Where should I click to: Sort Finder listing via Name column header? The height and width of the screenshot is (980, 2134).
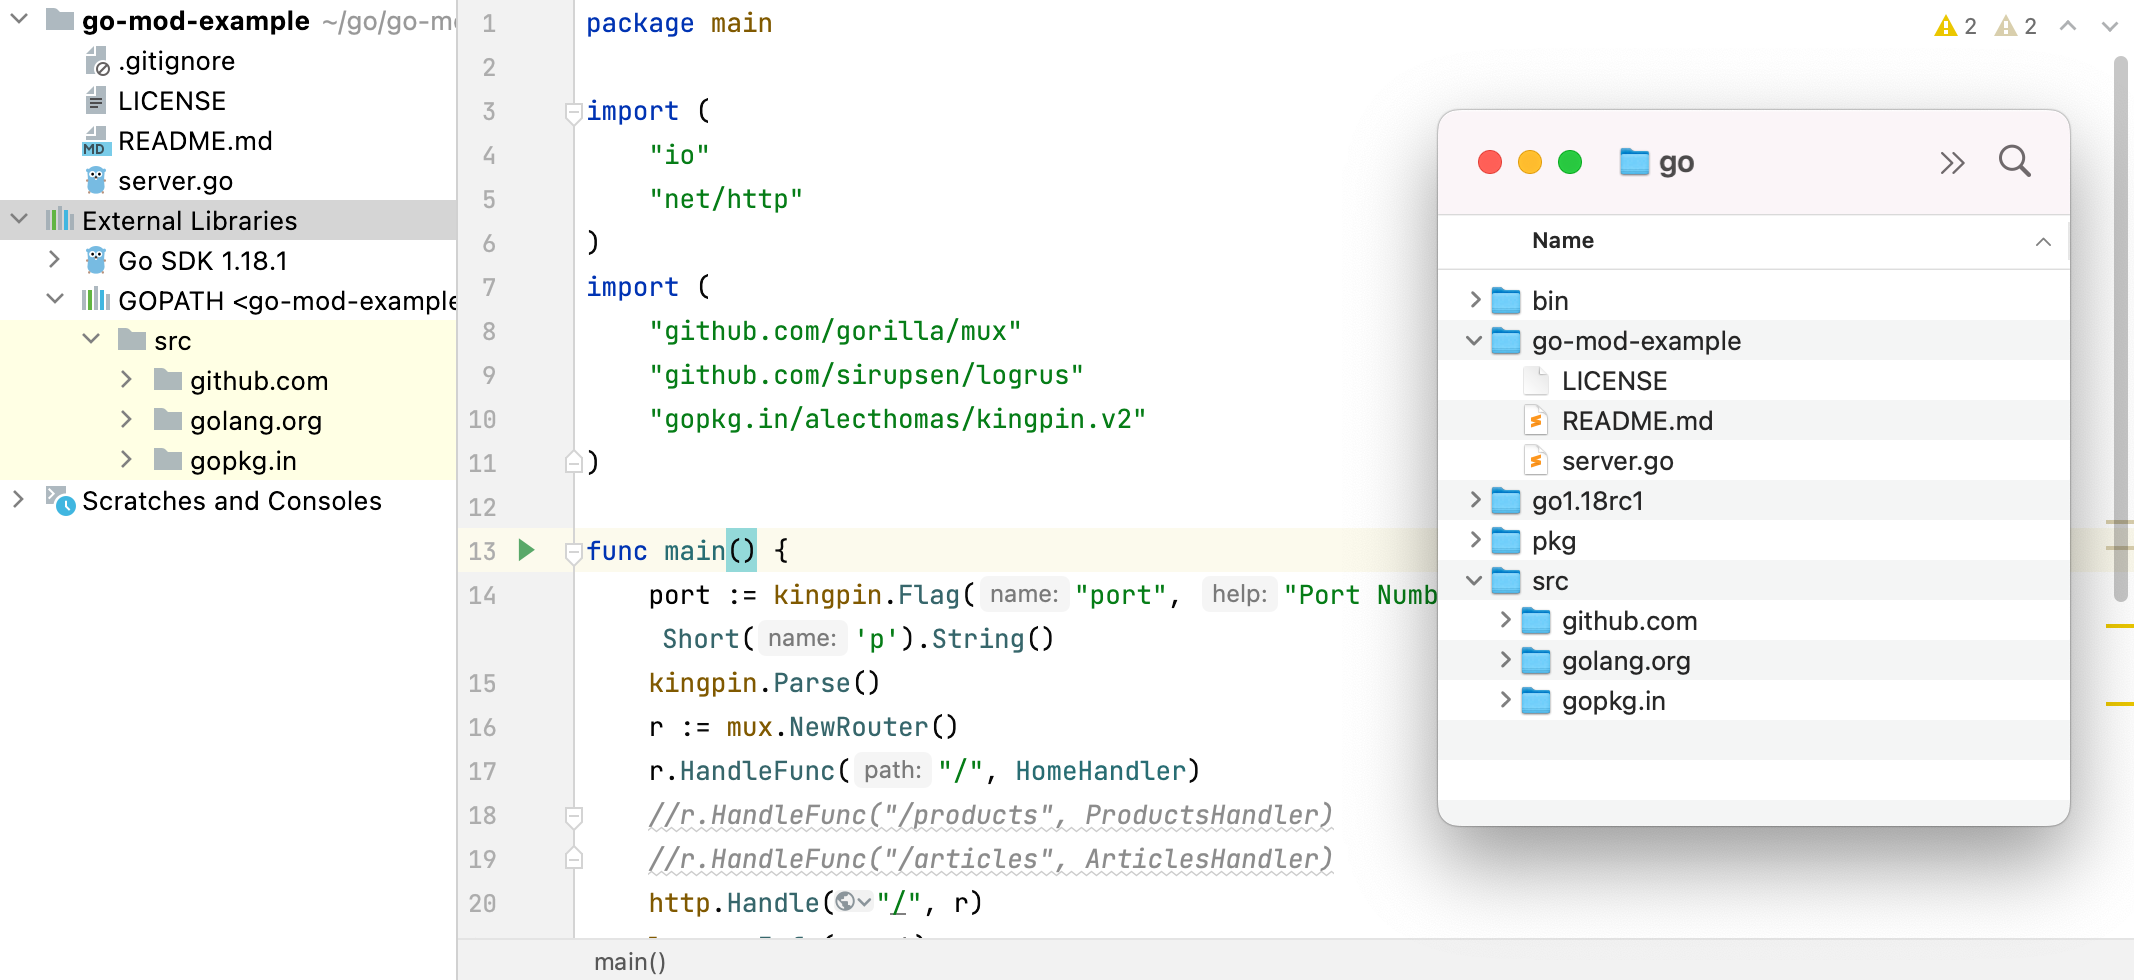click(1562, 240)
